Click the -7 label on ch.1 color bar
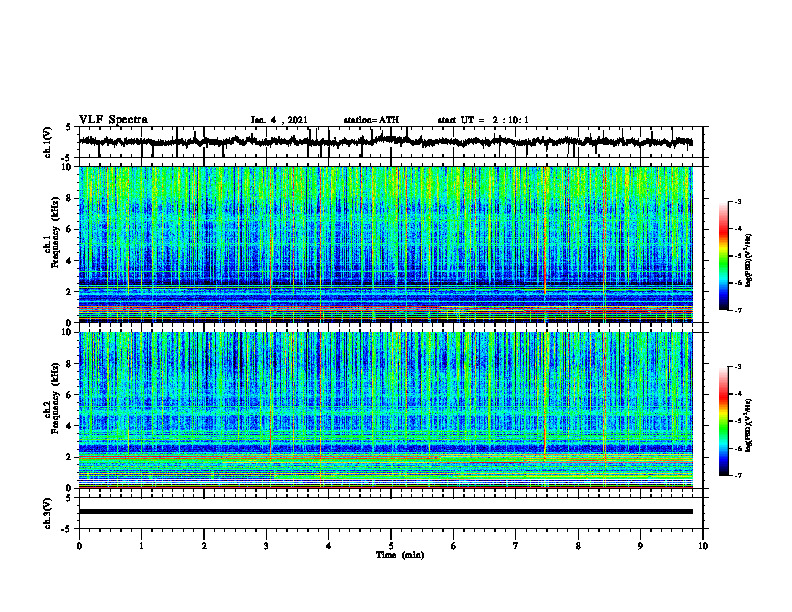Image resolution: width=792 pixels, height=612 pixels. pyautogui.click(x=737, y=310)
